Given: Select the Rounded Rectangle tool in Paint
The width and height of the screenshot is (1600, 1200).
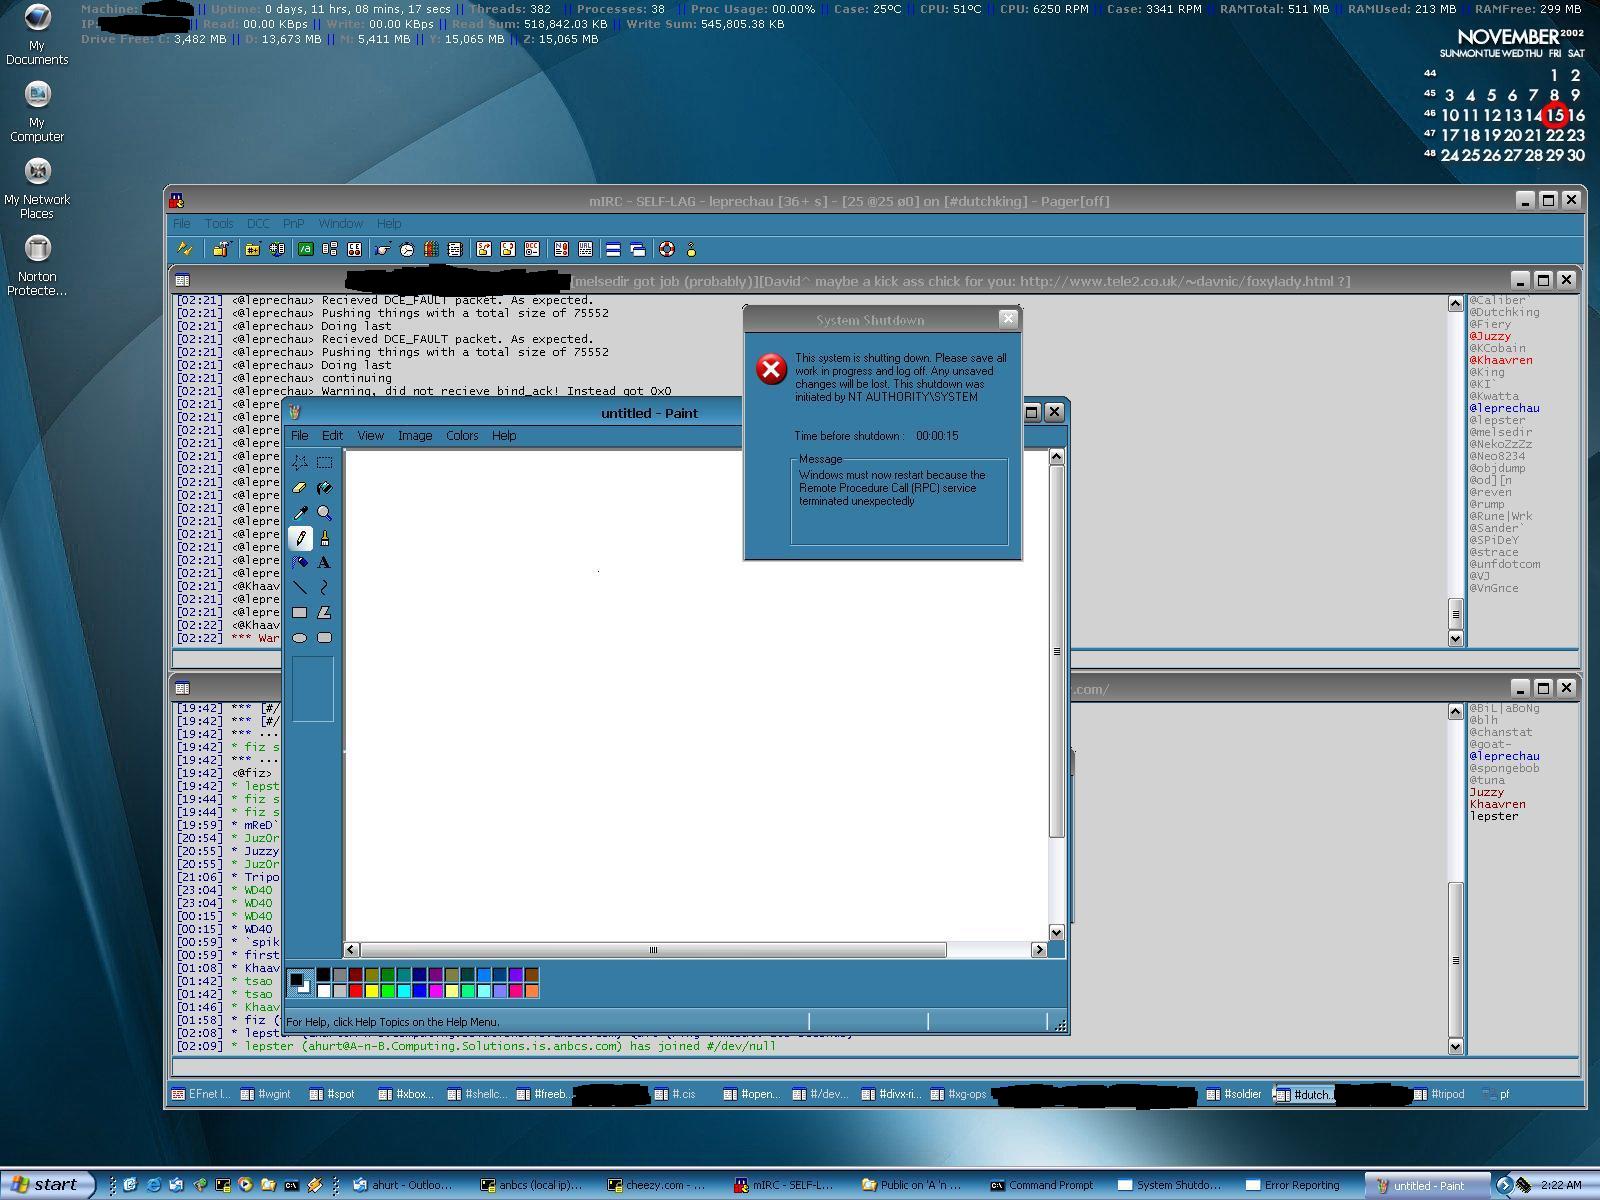Looking at the screenshot, I should pyautogui.click(x=324, y=638).
